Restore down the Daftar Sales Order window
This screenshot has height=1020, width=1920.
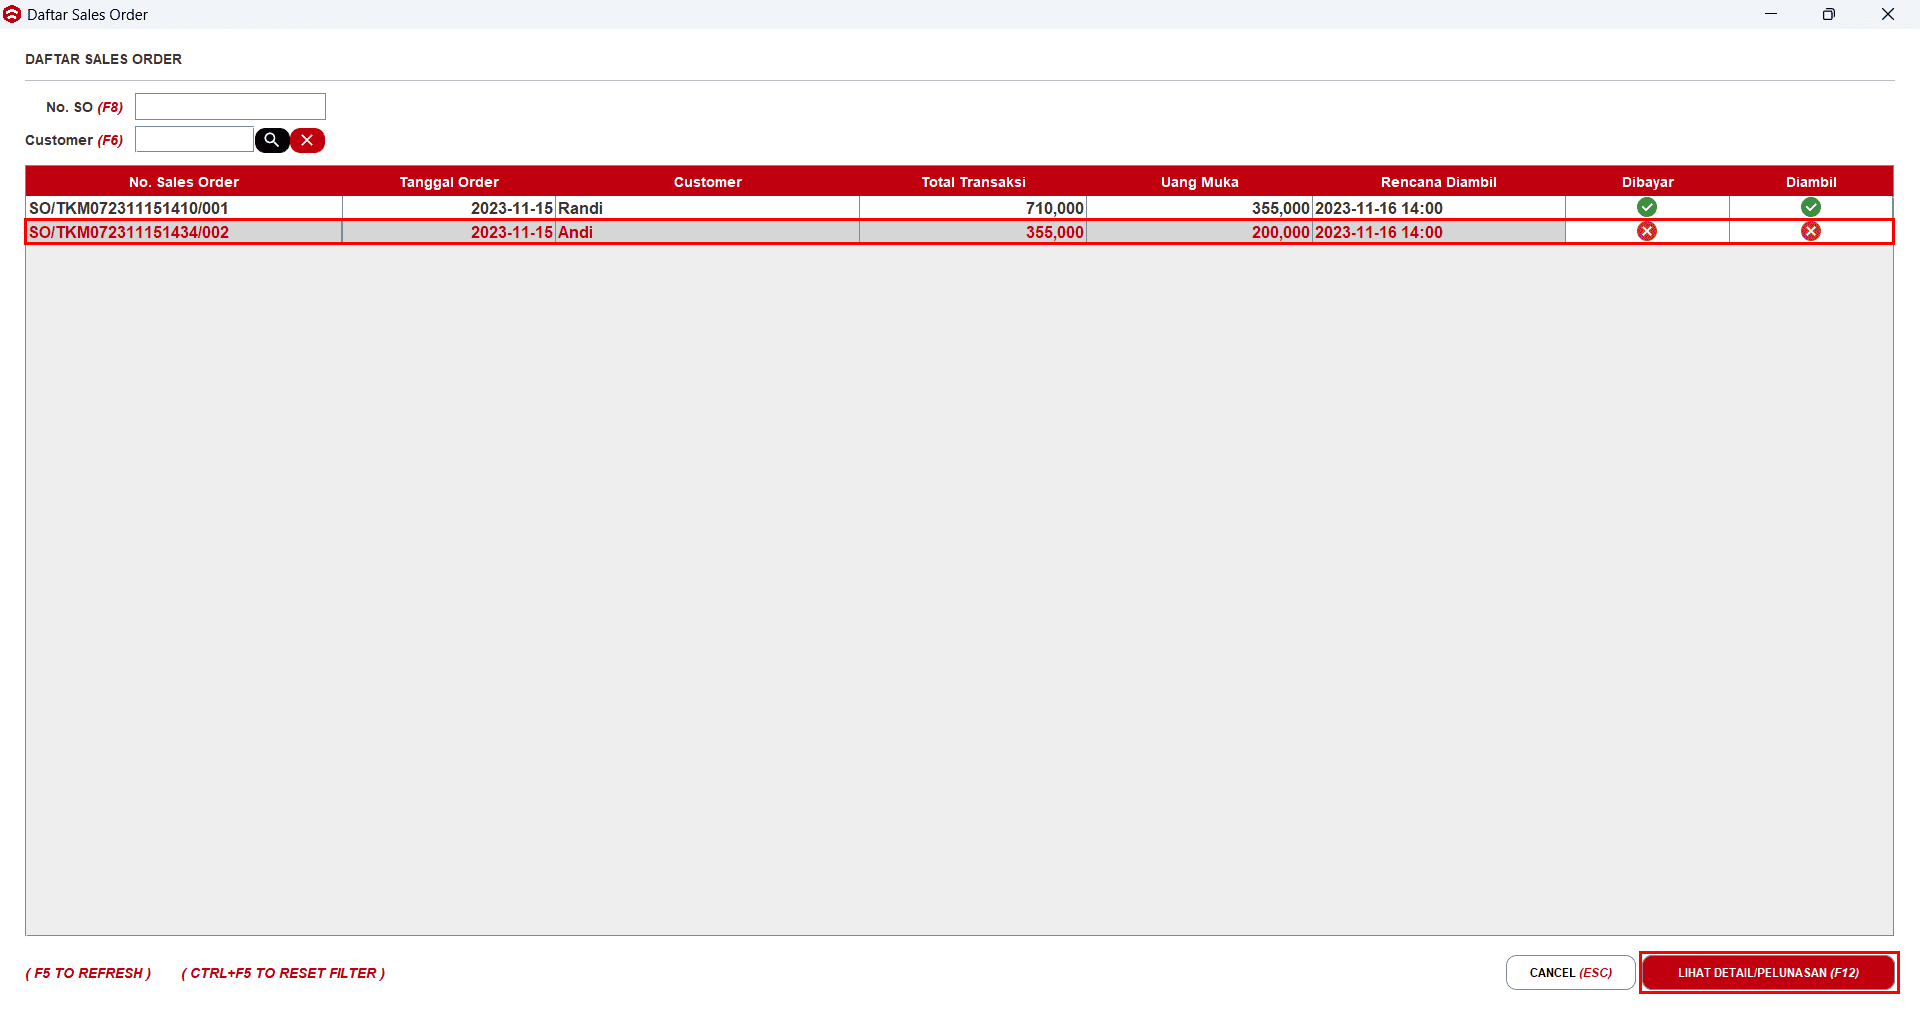pyautogui.click(x=1829, y=14)
